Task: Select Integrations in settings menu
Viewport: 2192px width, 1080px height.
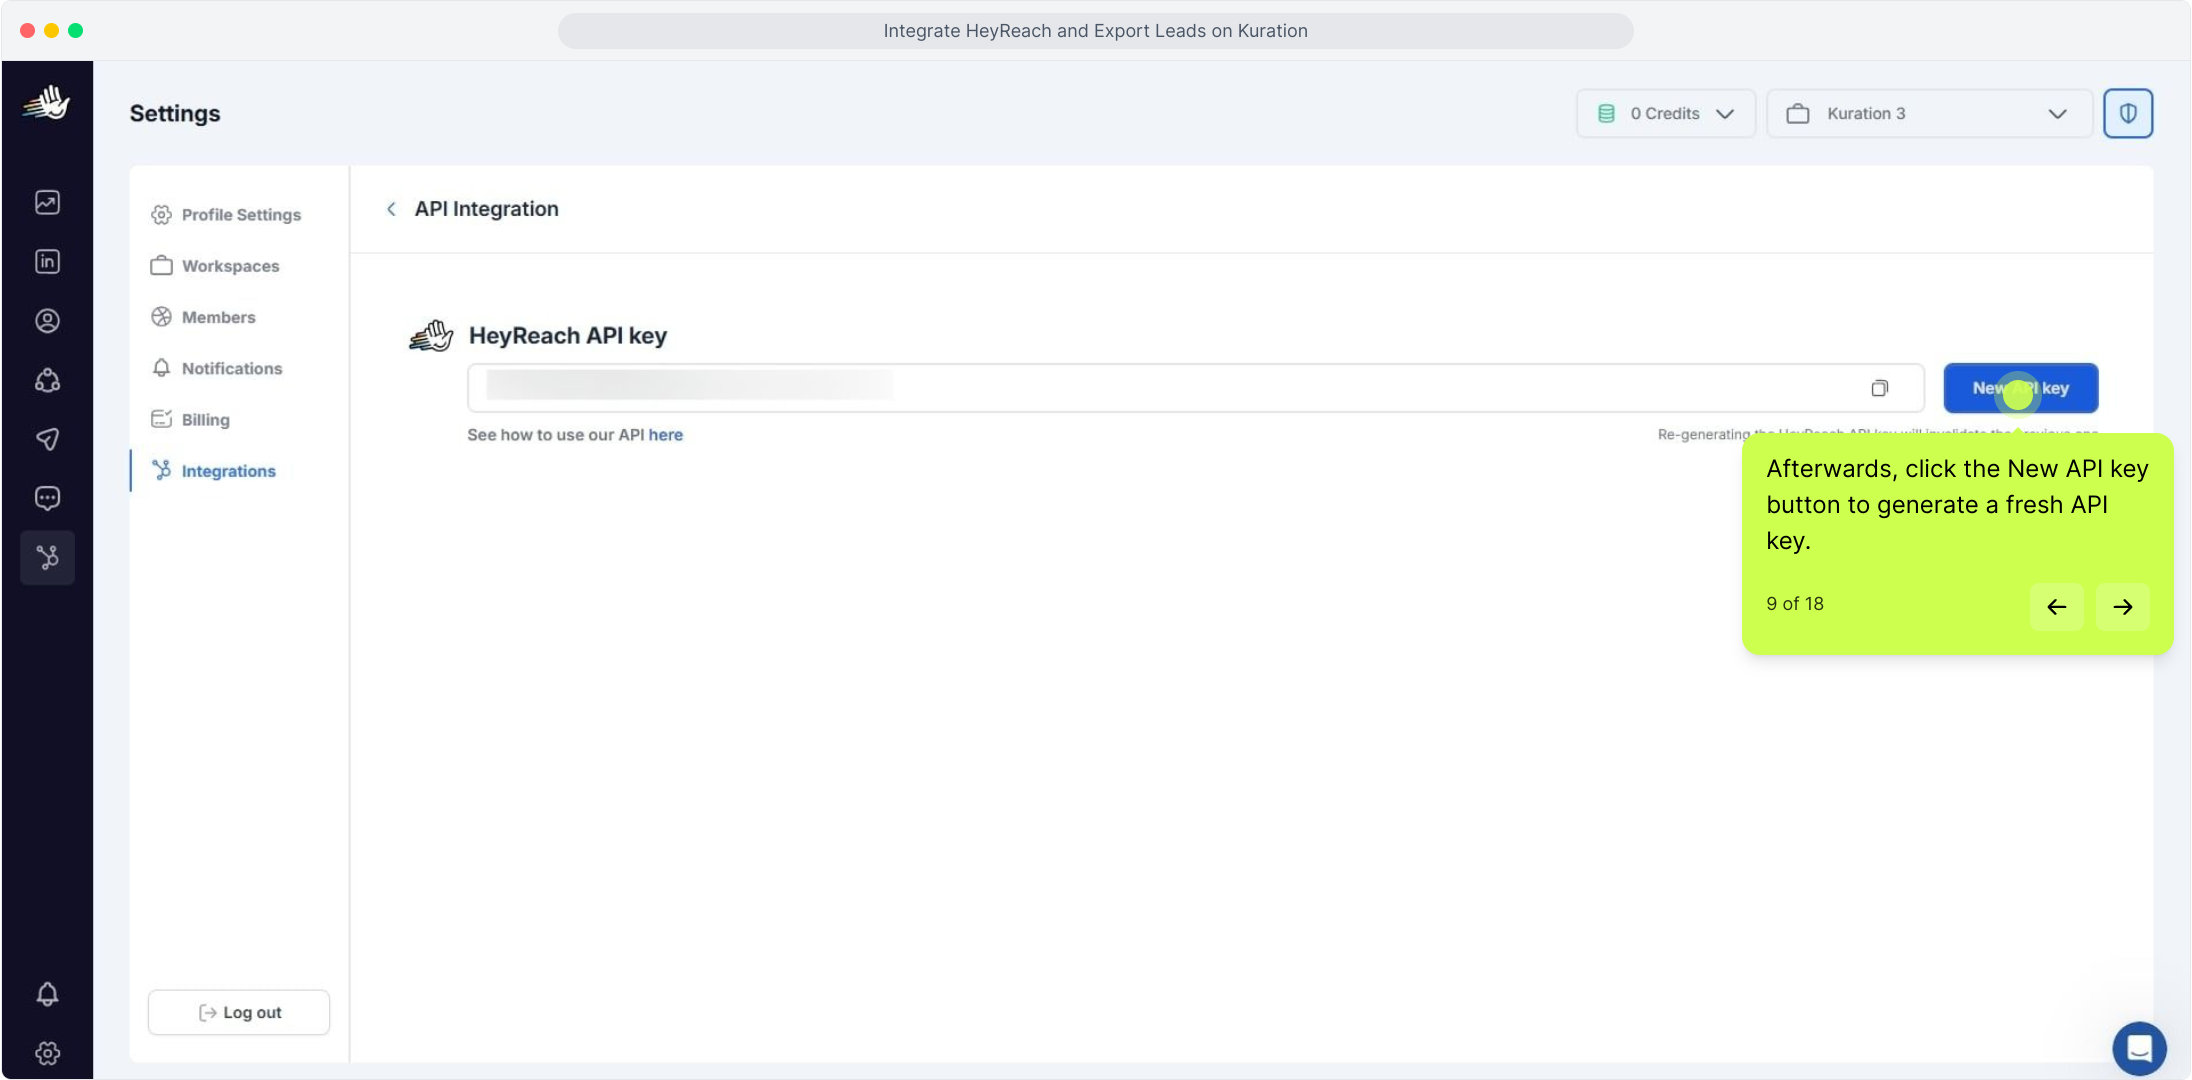Action: [214, 471]
